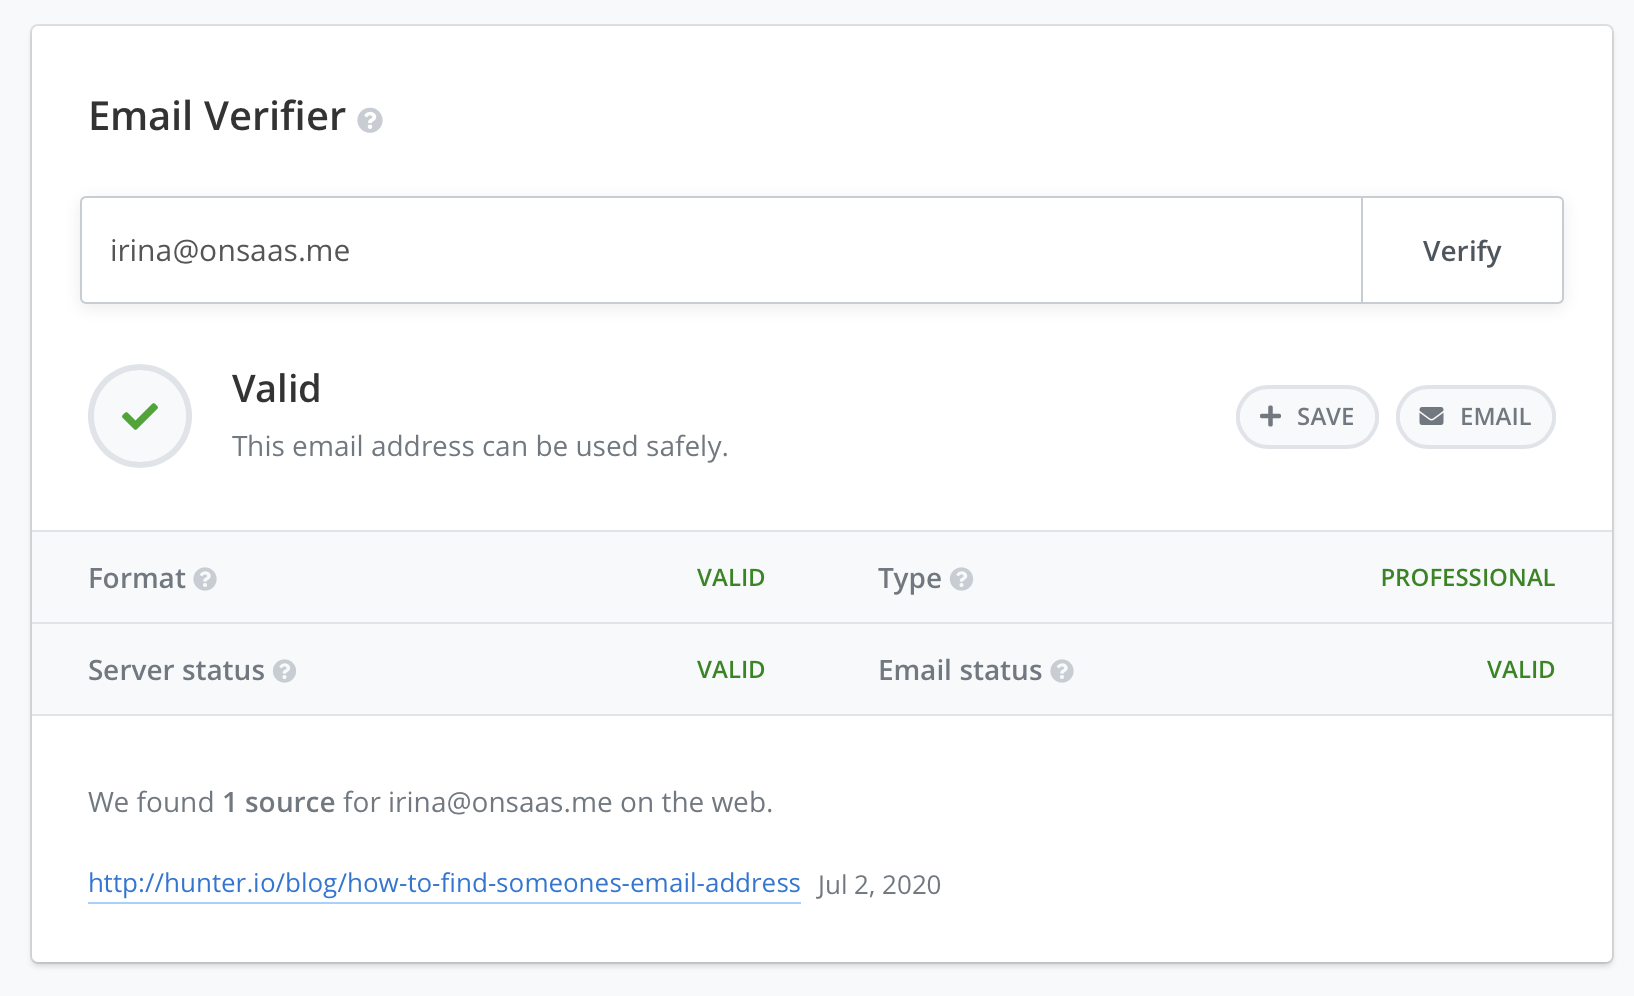Click the help icon beside Type

(x=962, y=579)
